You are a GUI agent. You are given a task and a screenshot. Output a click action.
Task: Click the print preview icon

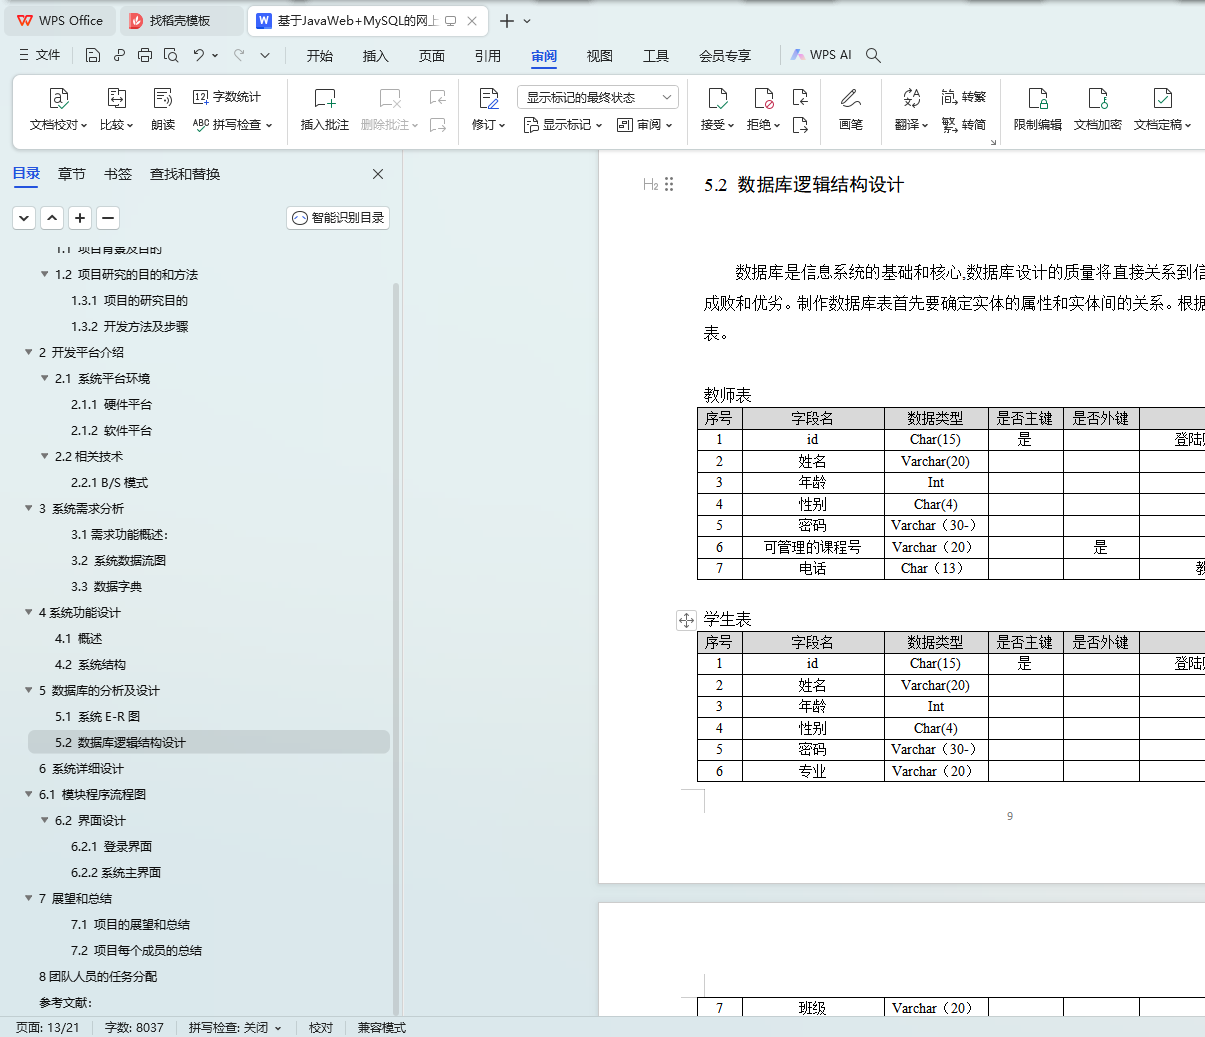(x=171, y=55)
